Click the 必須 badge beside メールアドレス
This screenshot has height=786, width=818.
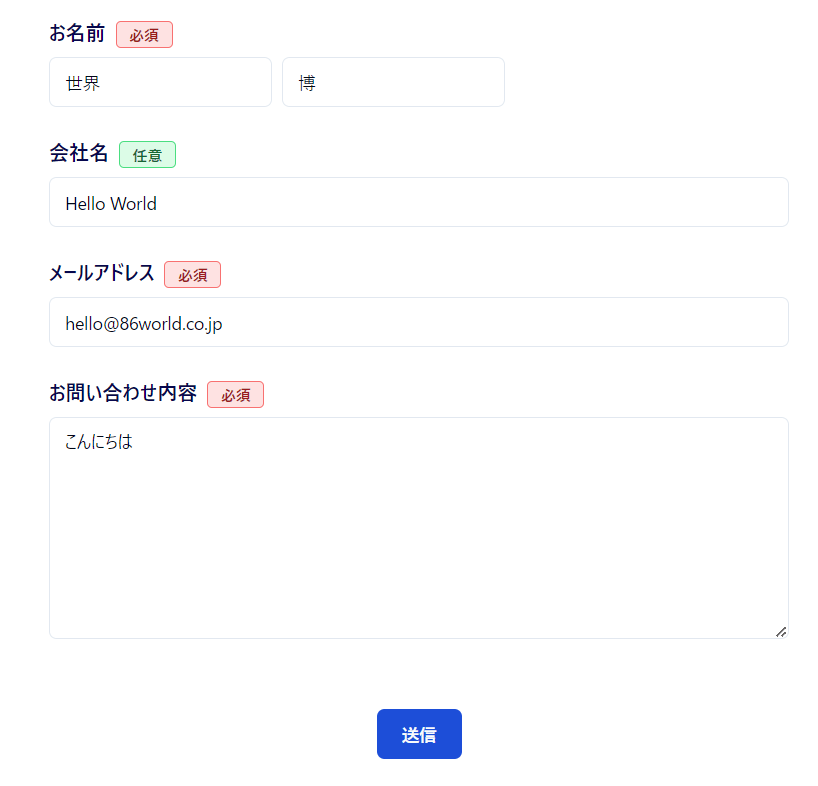[x=192, y=275]
